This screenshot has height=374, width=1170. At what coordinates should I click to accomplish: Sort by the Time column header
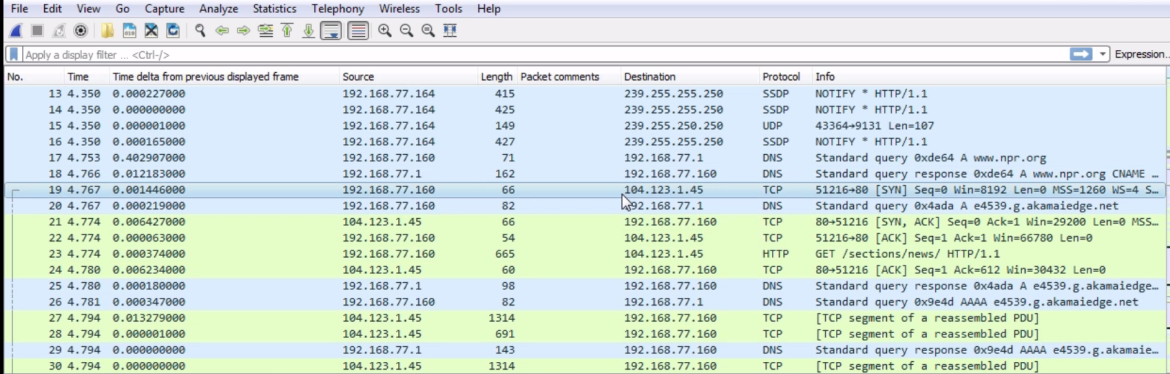point(87,76)
